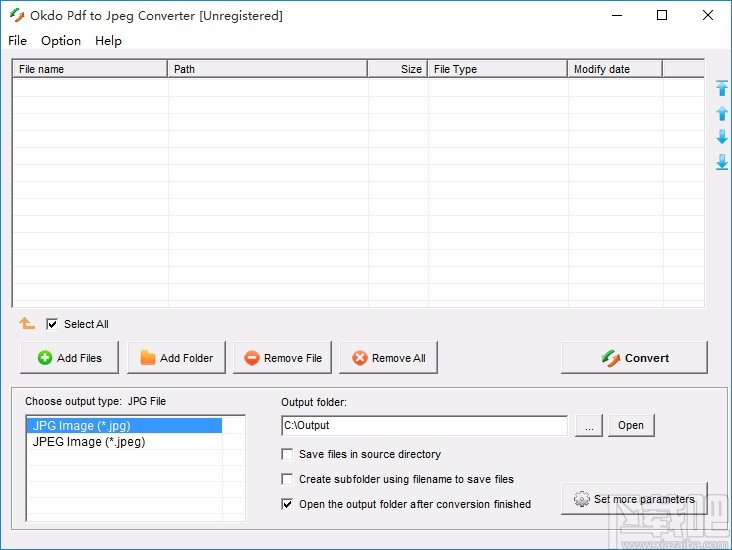
Task: Select JPEG Image (*.jpeg) output type
Action: pos(124,442)
